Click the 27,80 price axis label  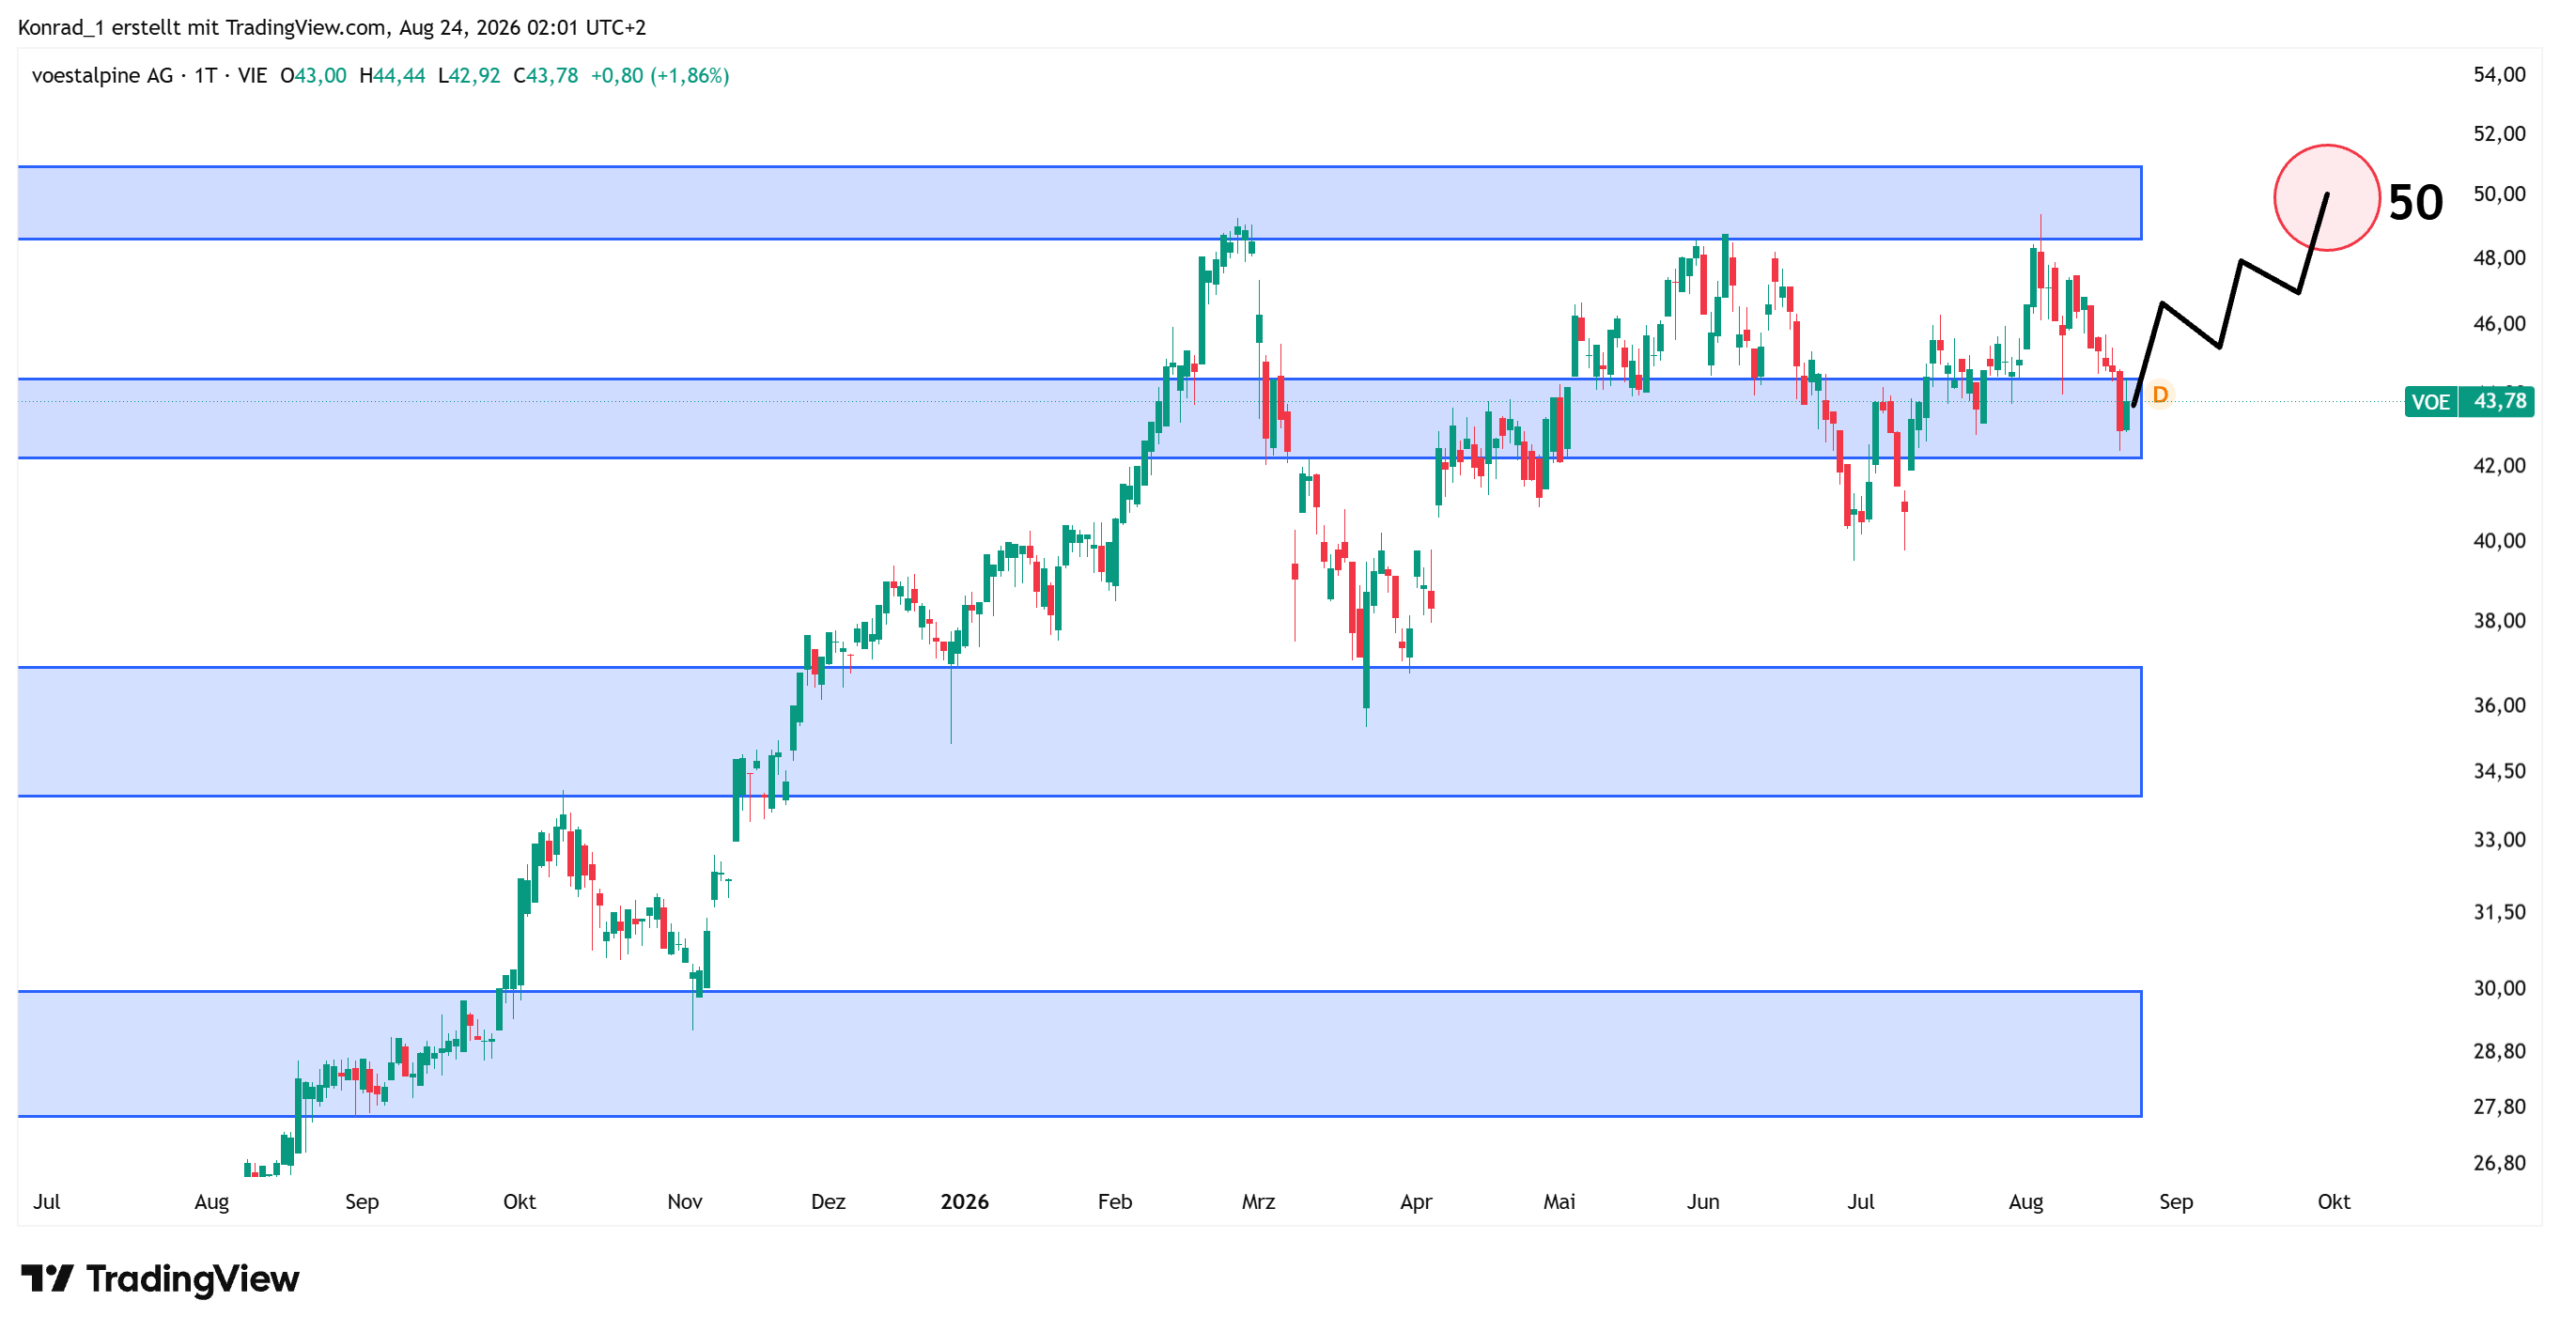[2498, 1107]
